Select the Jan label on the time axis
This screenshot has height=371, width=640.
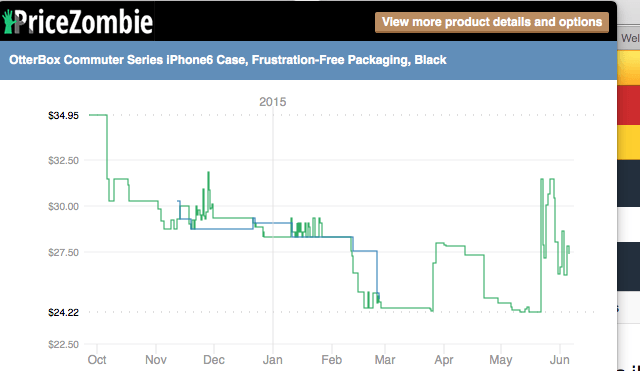(273, 360)
